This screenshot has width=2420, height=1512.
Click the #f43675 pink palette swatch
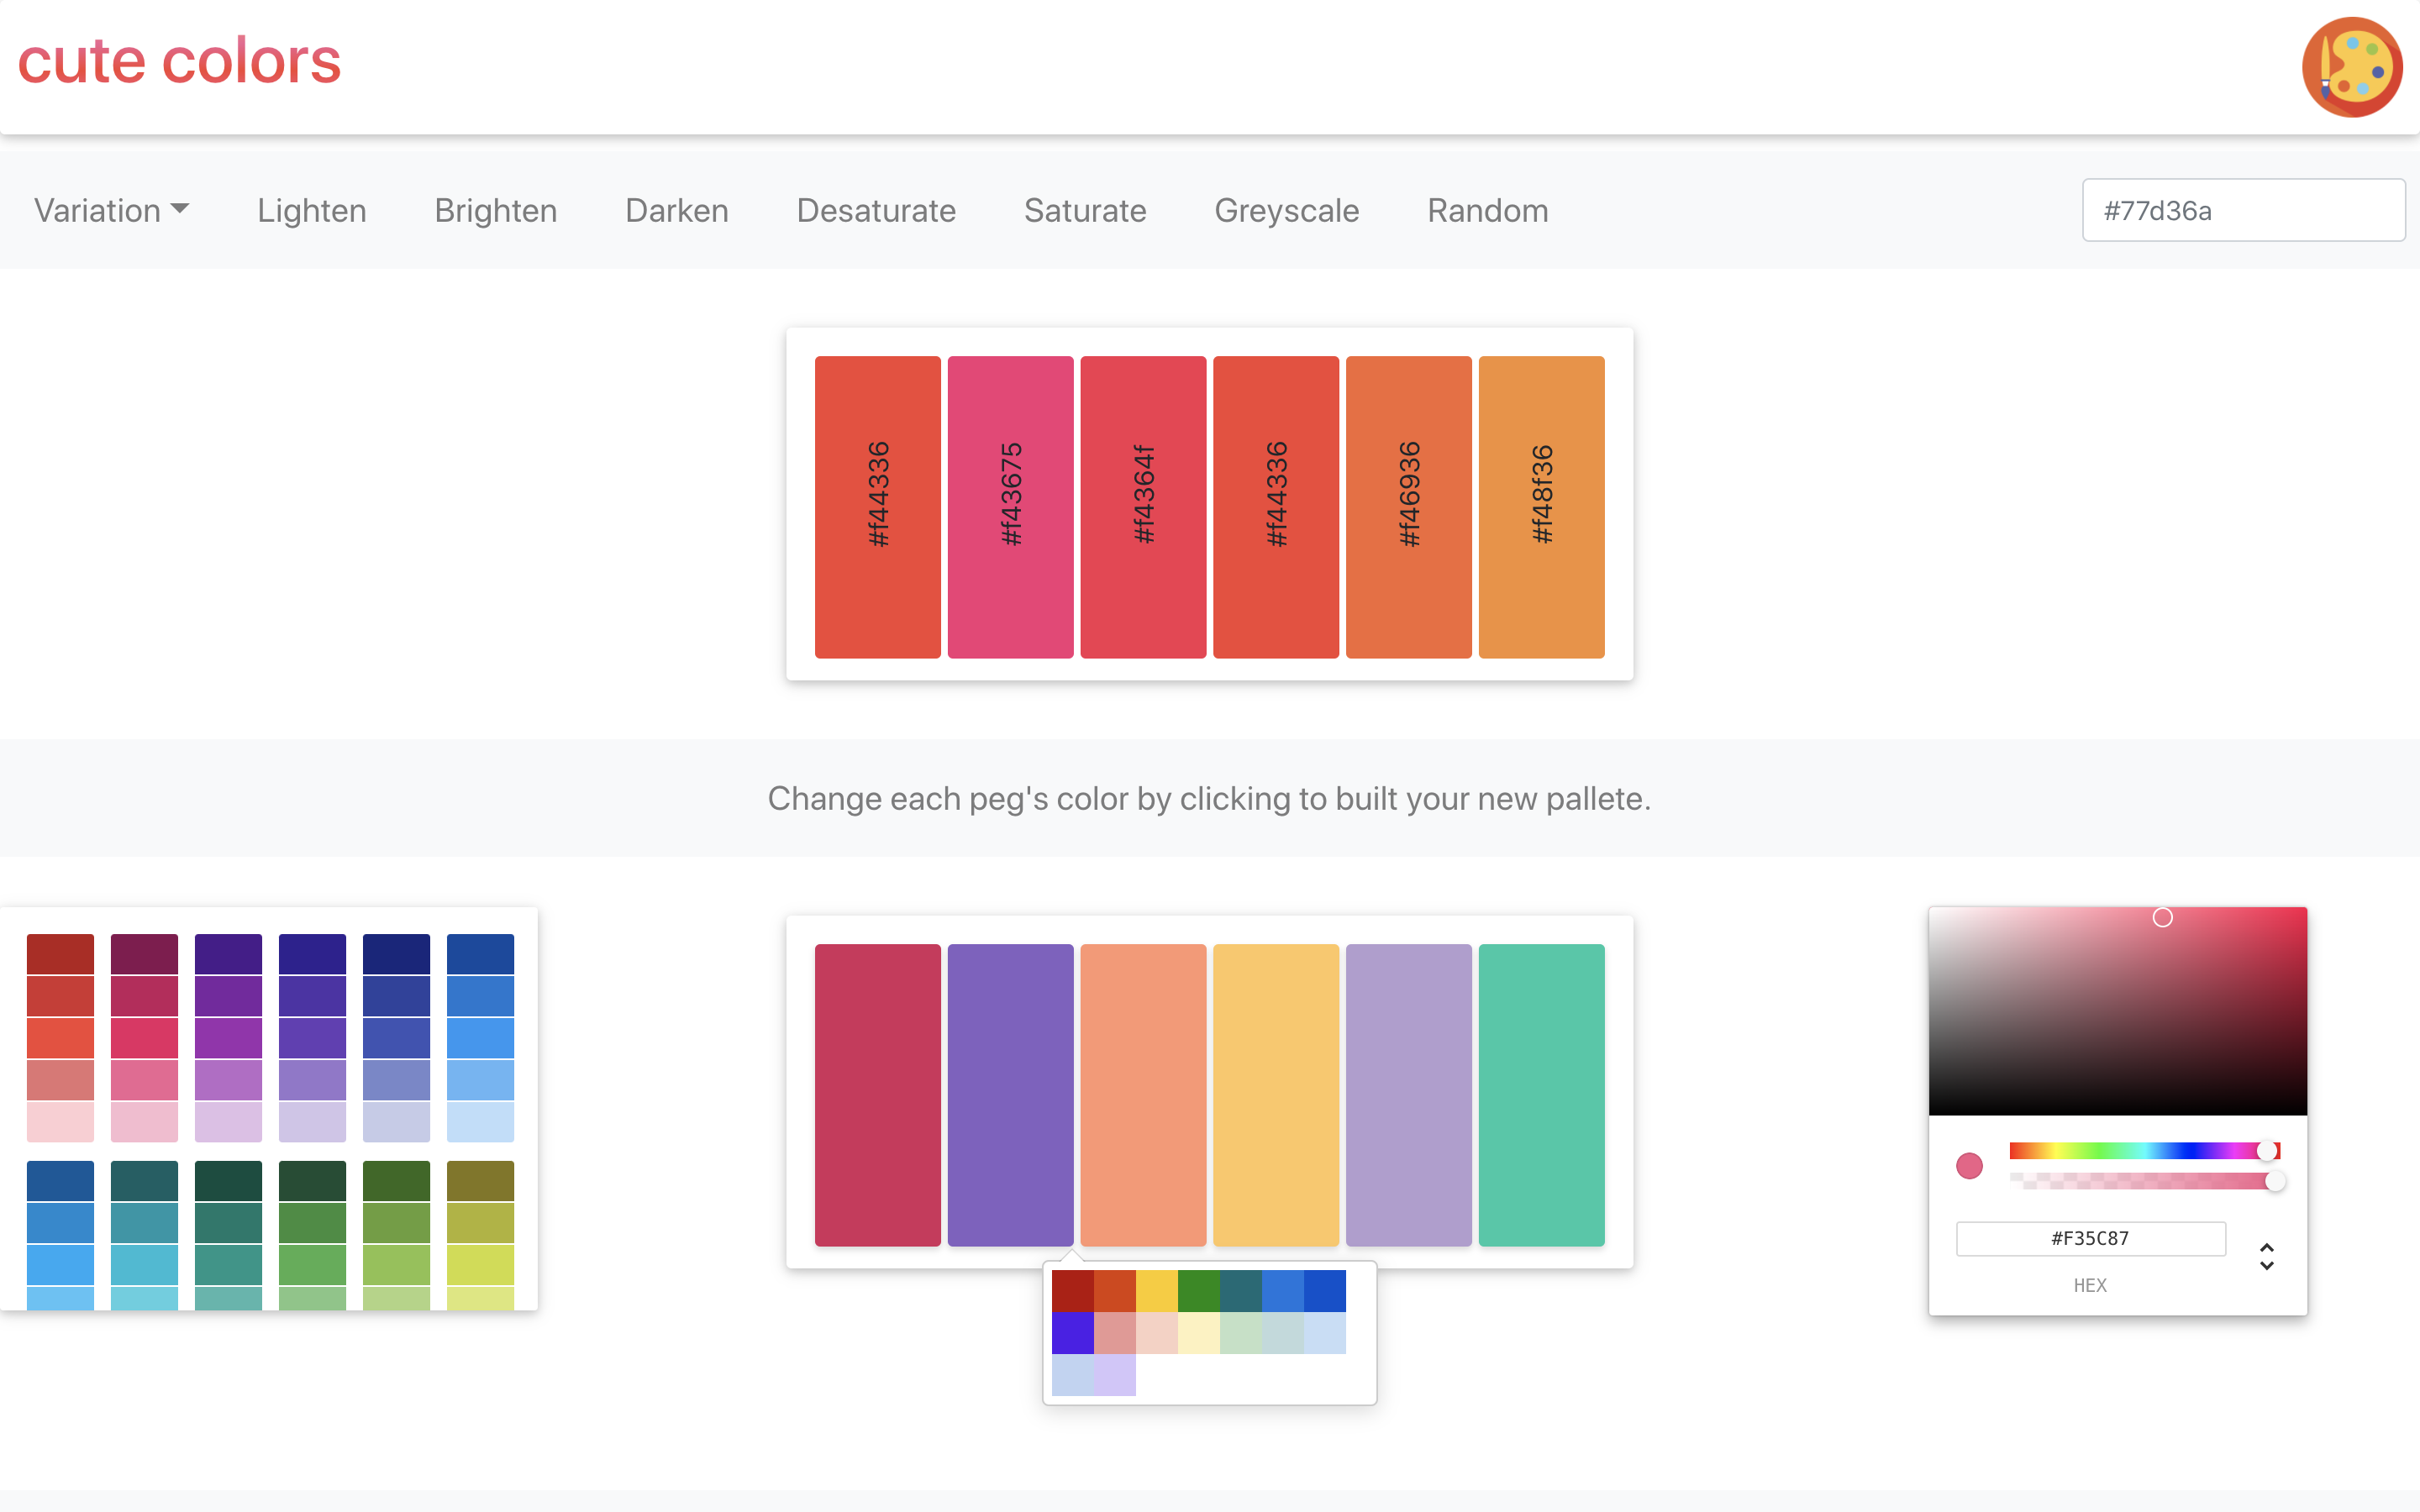click(1010, 506)
